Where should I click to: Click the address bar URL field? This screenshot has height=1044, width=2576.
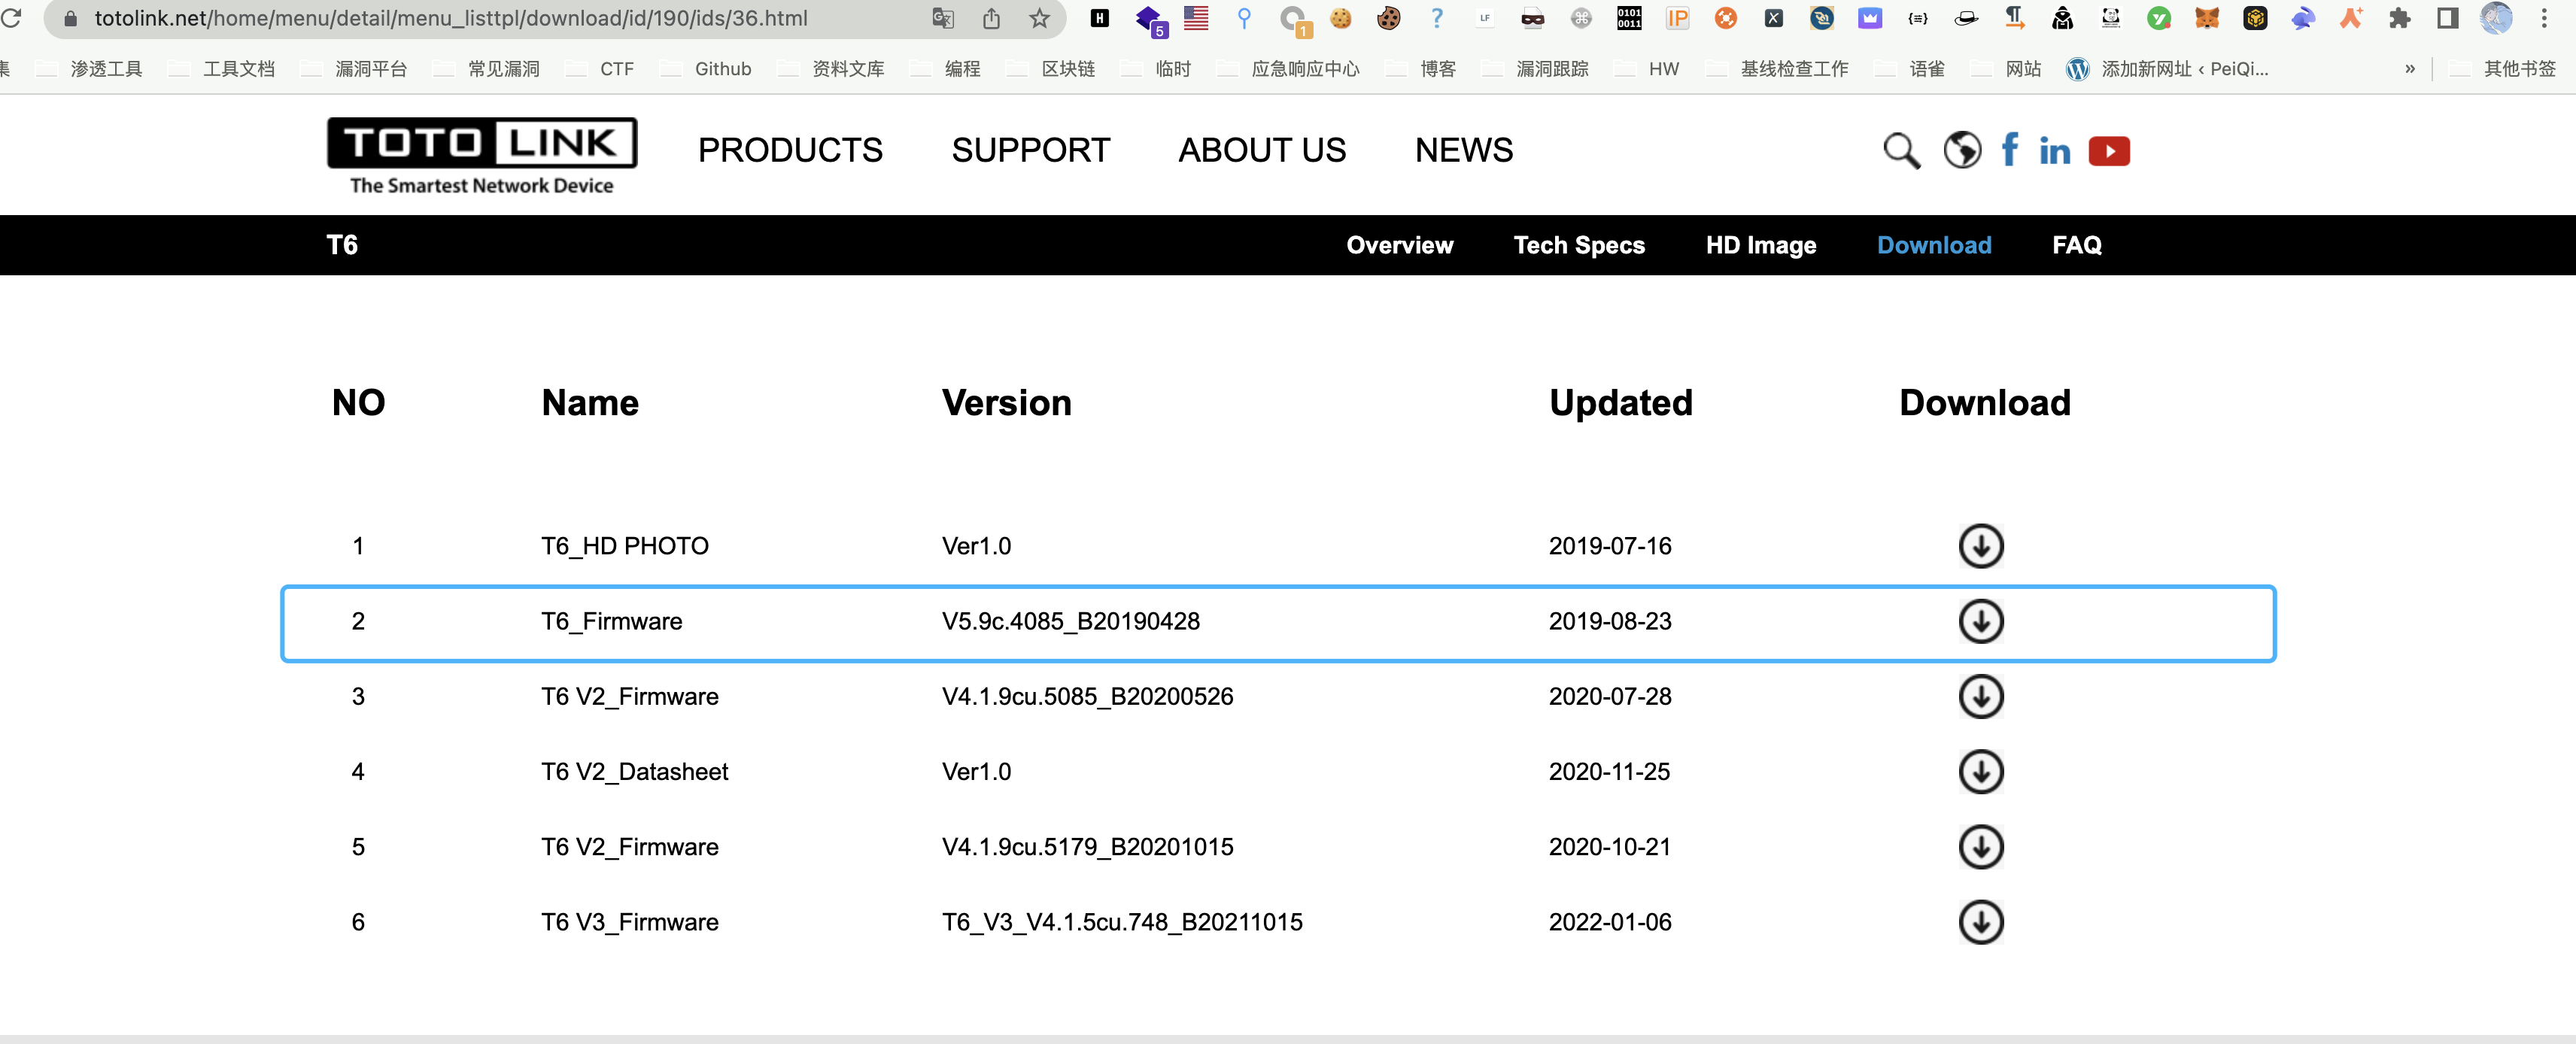pos(450,18)
